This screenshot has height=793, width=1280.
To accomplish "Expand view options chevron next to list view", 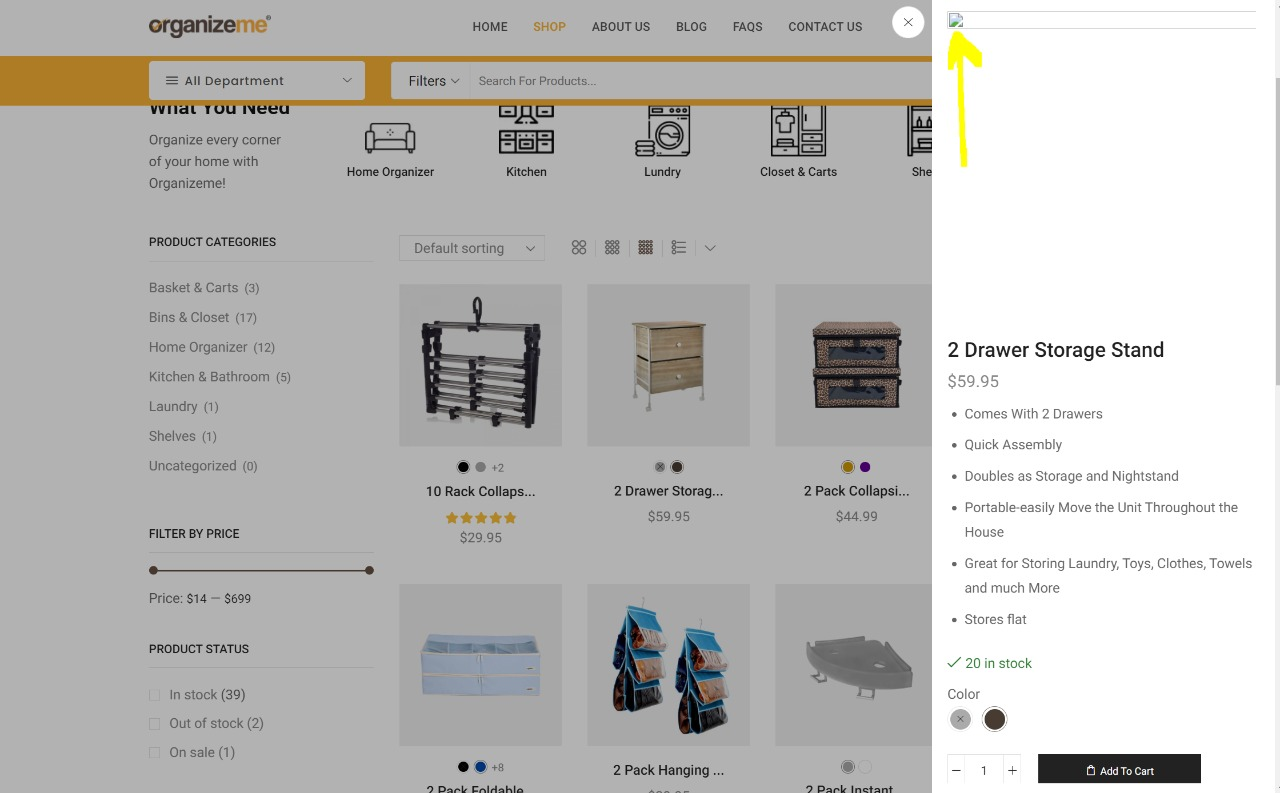I will tap(710, 248).
